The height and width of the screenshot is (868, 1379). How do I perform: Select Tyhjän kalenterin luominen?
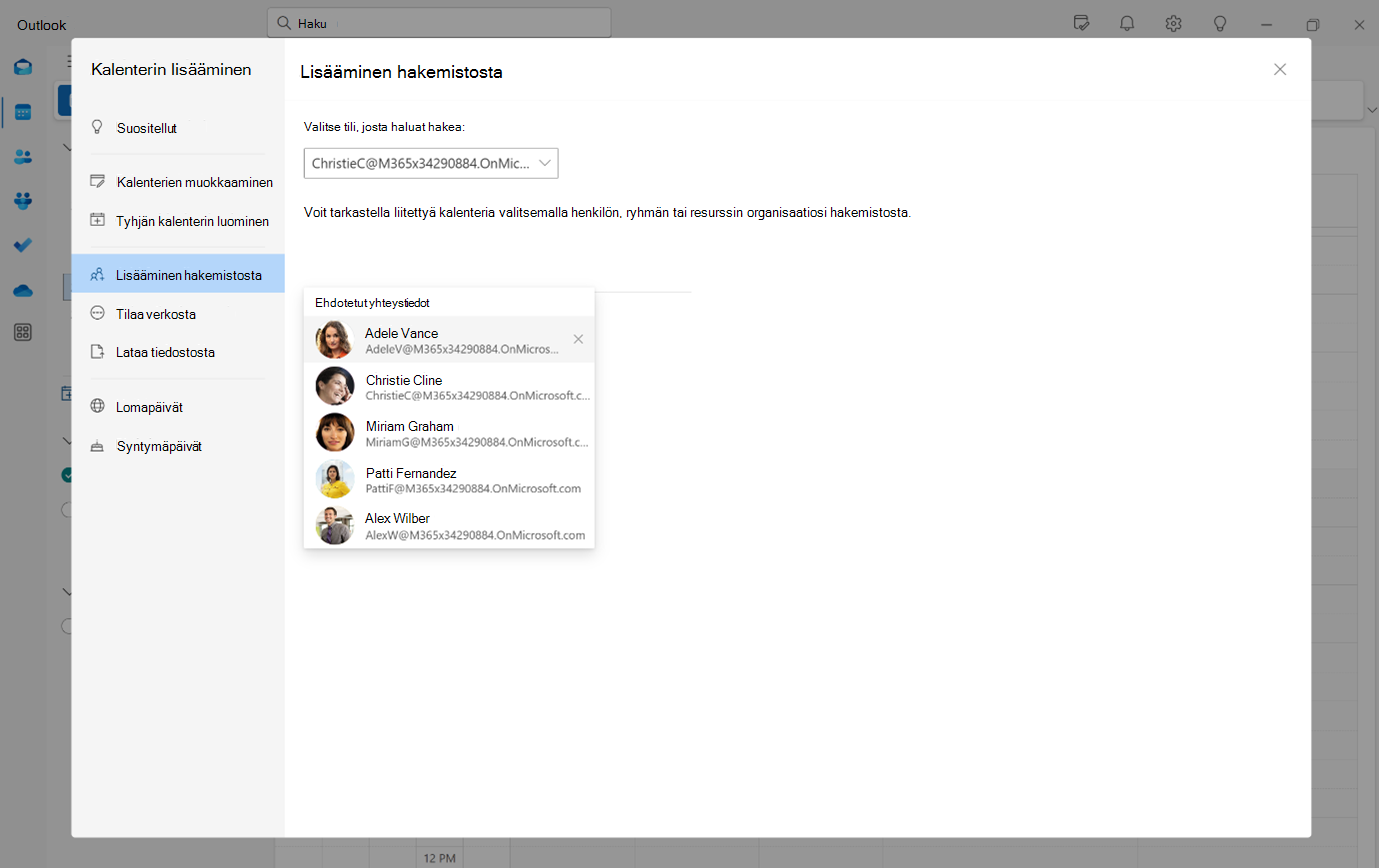[x=178, y=220]
